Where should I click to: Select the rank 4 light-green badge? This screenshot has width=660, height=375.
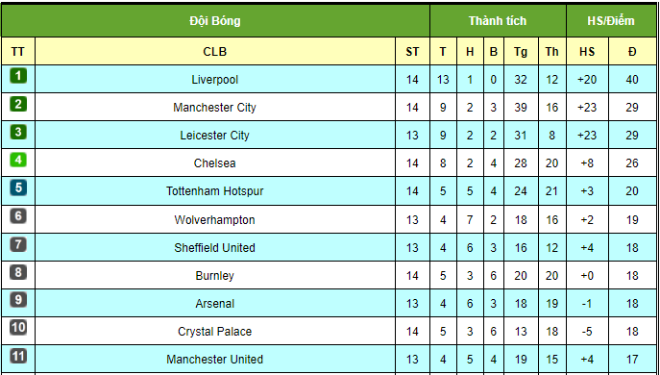18,160
